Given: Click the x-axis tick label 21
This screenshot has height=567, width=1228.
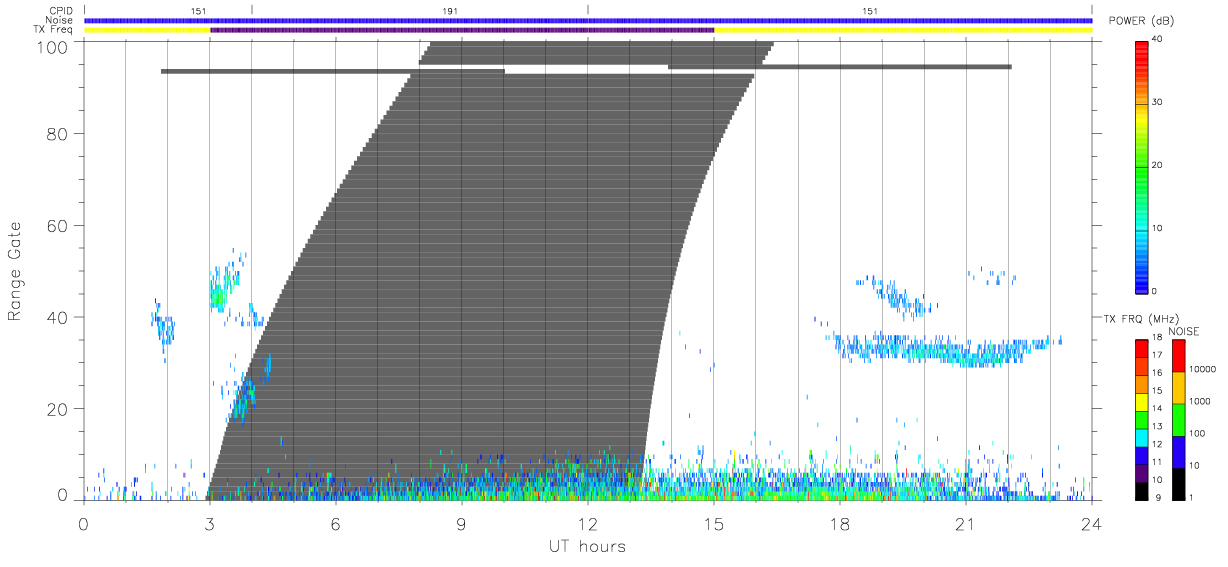Looking at the screenshot, I should (x=965, y=523).
